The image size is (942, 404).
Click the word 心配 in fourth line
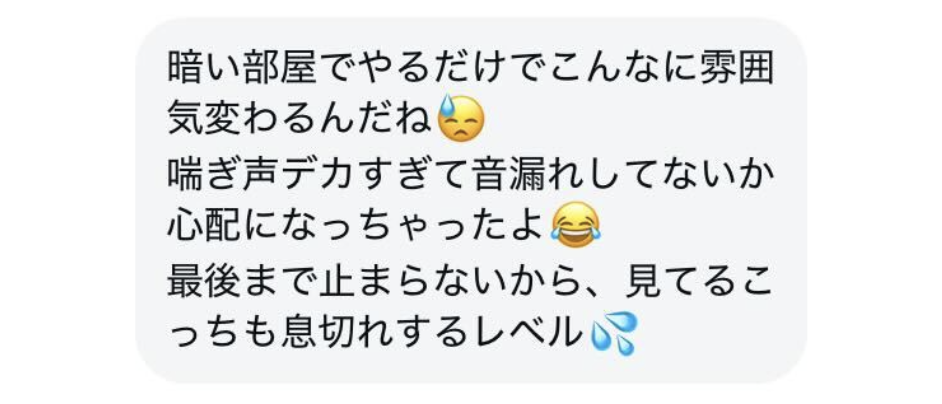click(x=203, y=225)
